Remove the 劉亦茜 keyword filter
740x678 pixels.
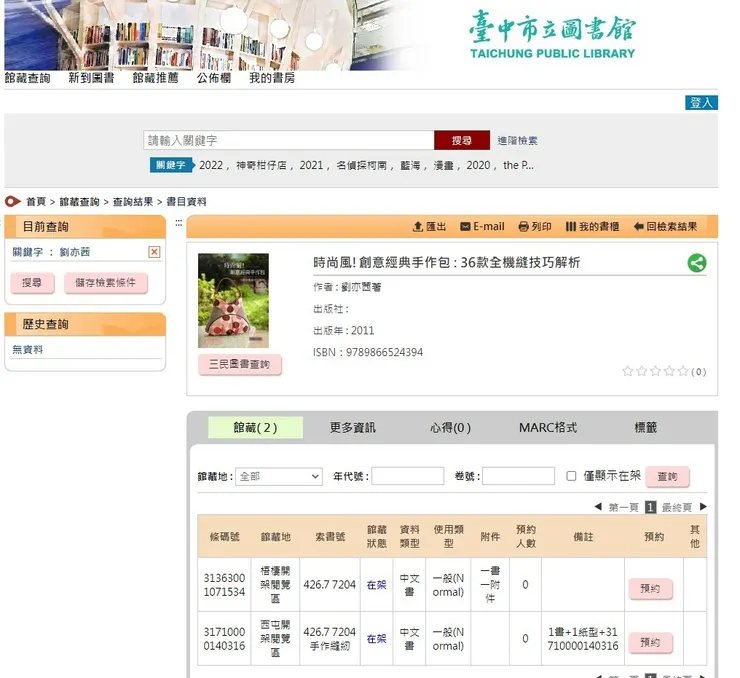154,252
